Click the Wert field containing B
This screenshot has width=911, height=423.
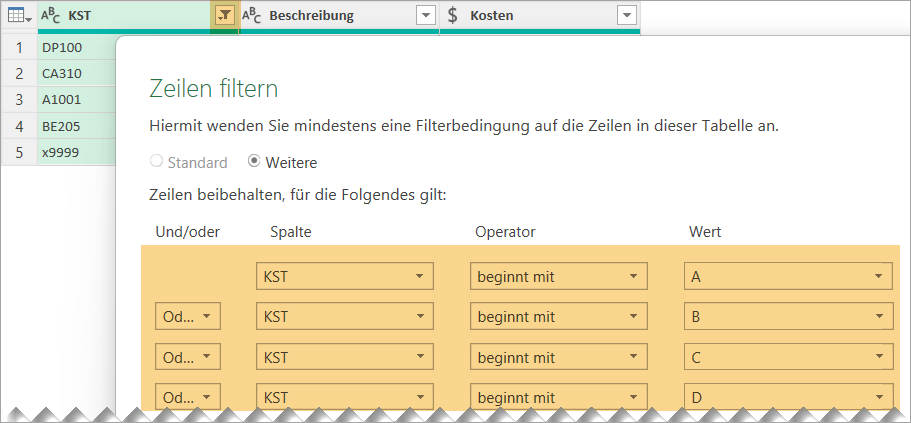tap(788, 316)
